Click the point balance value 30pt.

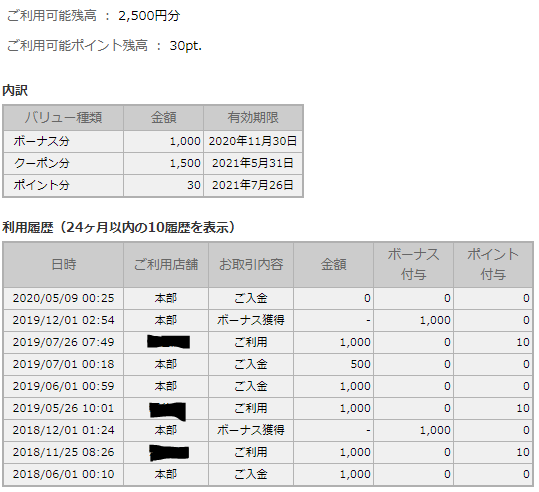coord(185,45)
